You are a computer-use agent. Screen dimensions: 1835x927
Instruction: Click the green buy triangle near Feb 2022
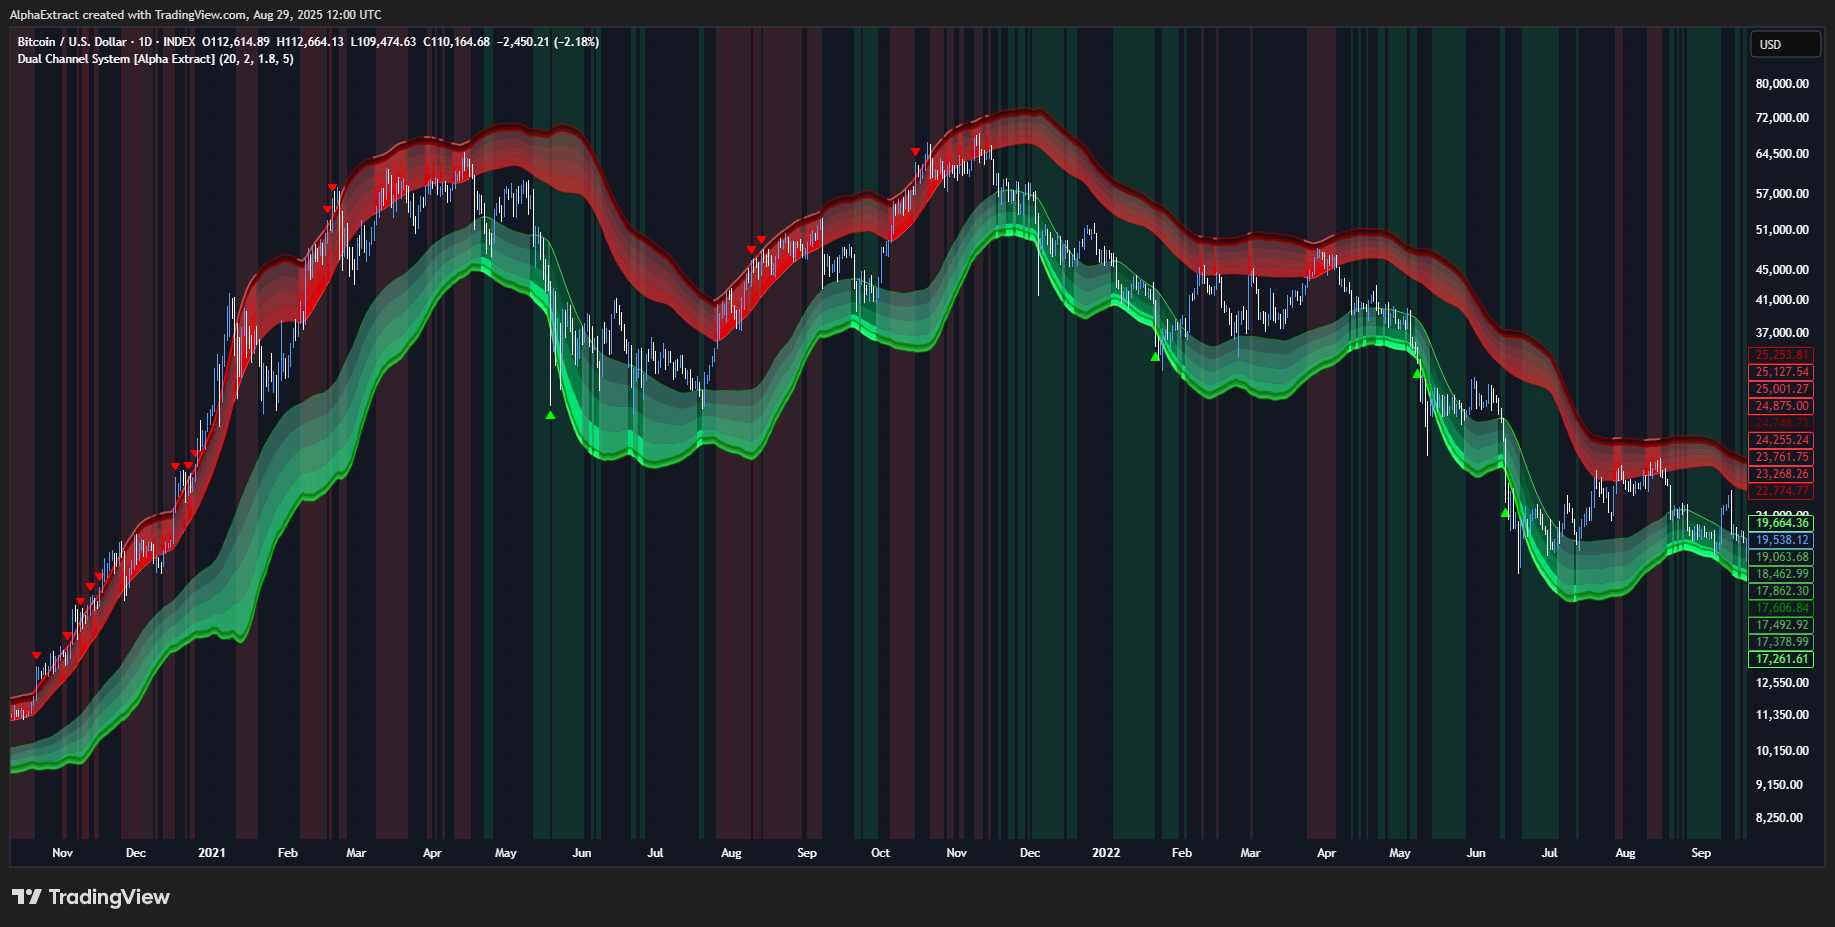tap(1155, 356)
